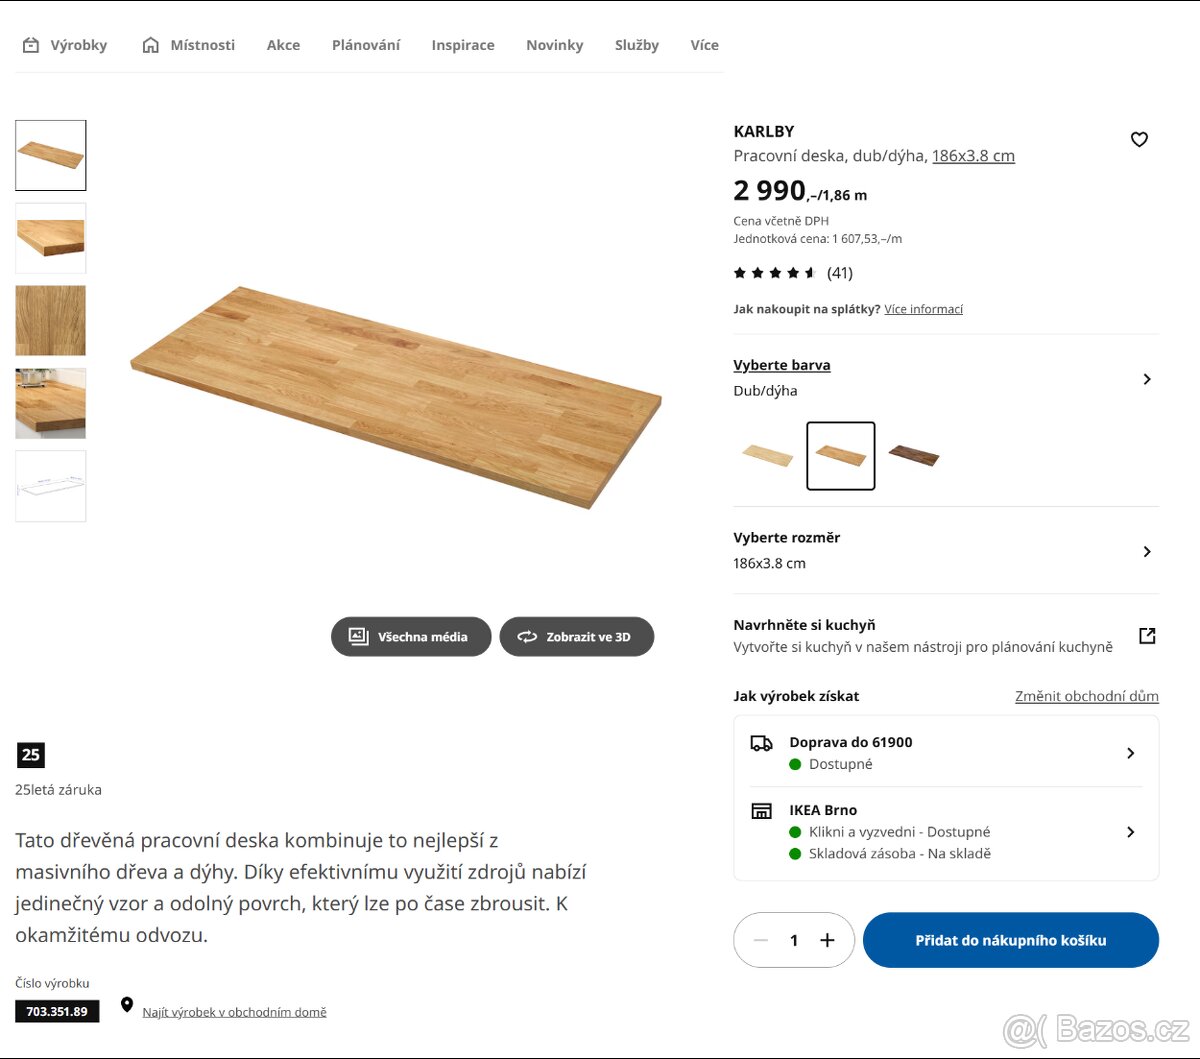This screenshot has width=1200, height=1059.
Task: Decrease quantity with minus icon
Action: [760, 940]
